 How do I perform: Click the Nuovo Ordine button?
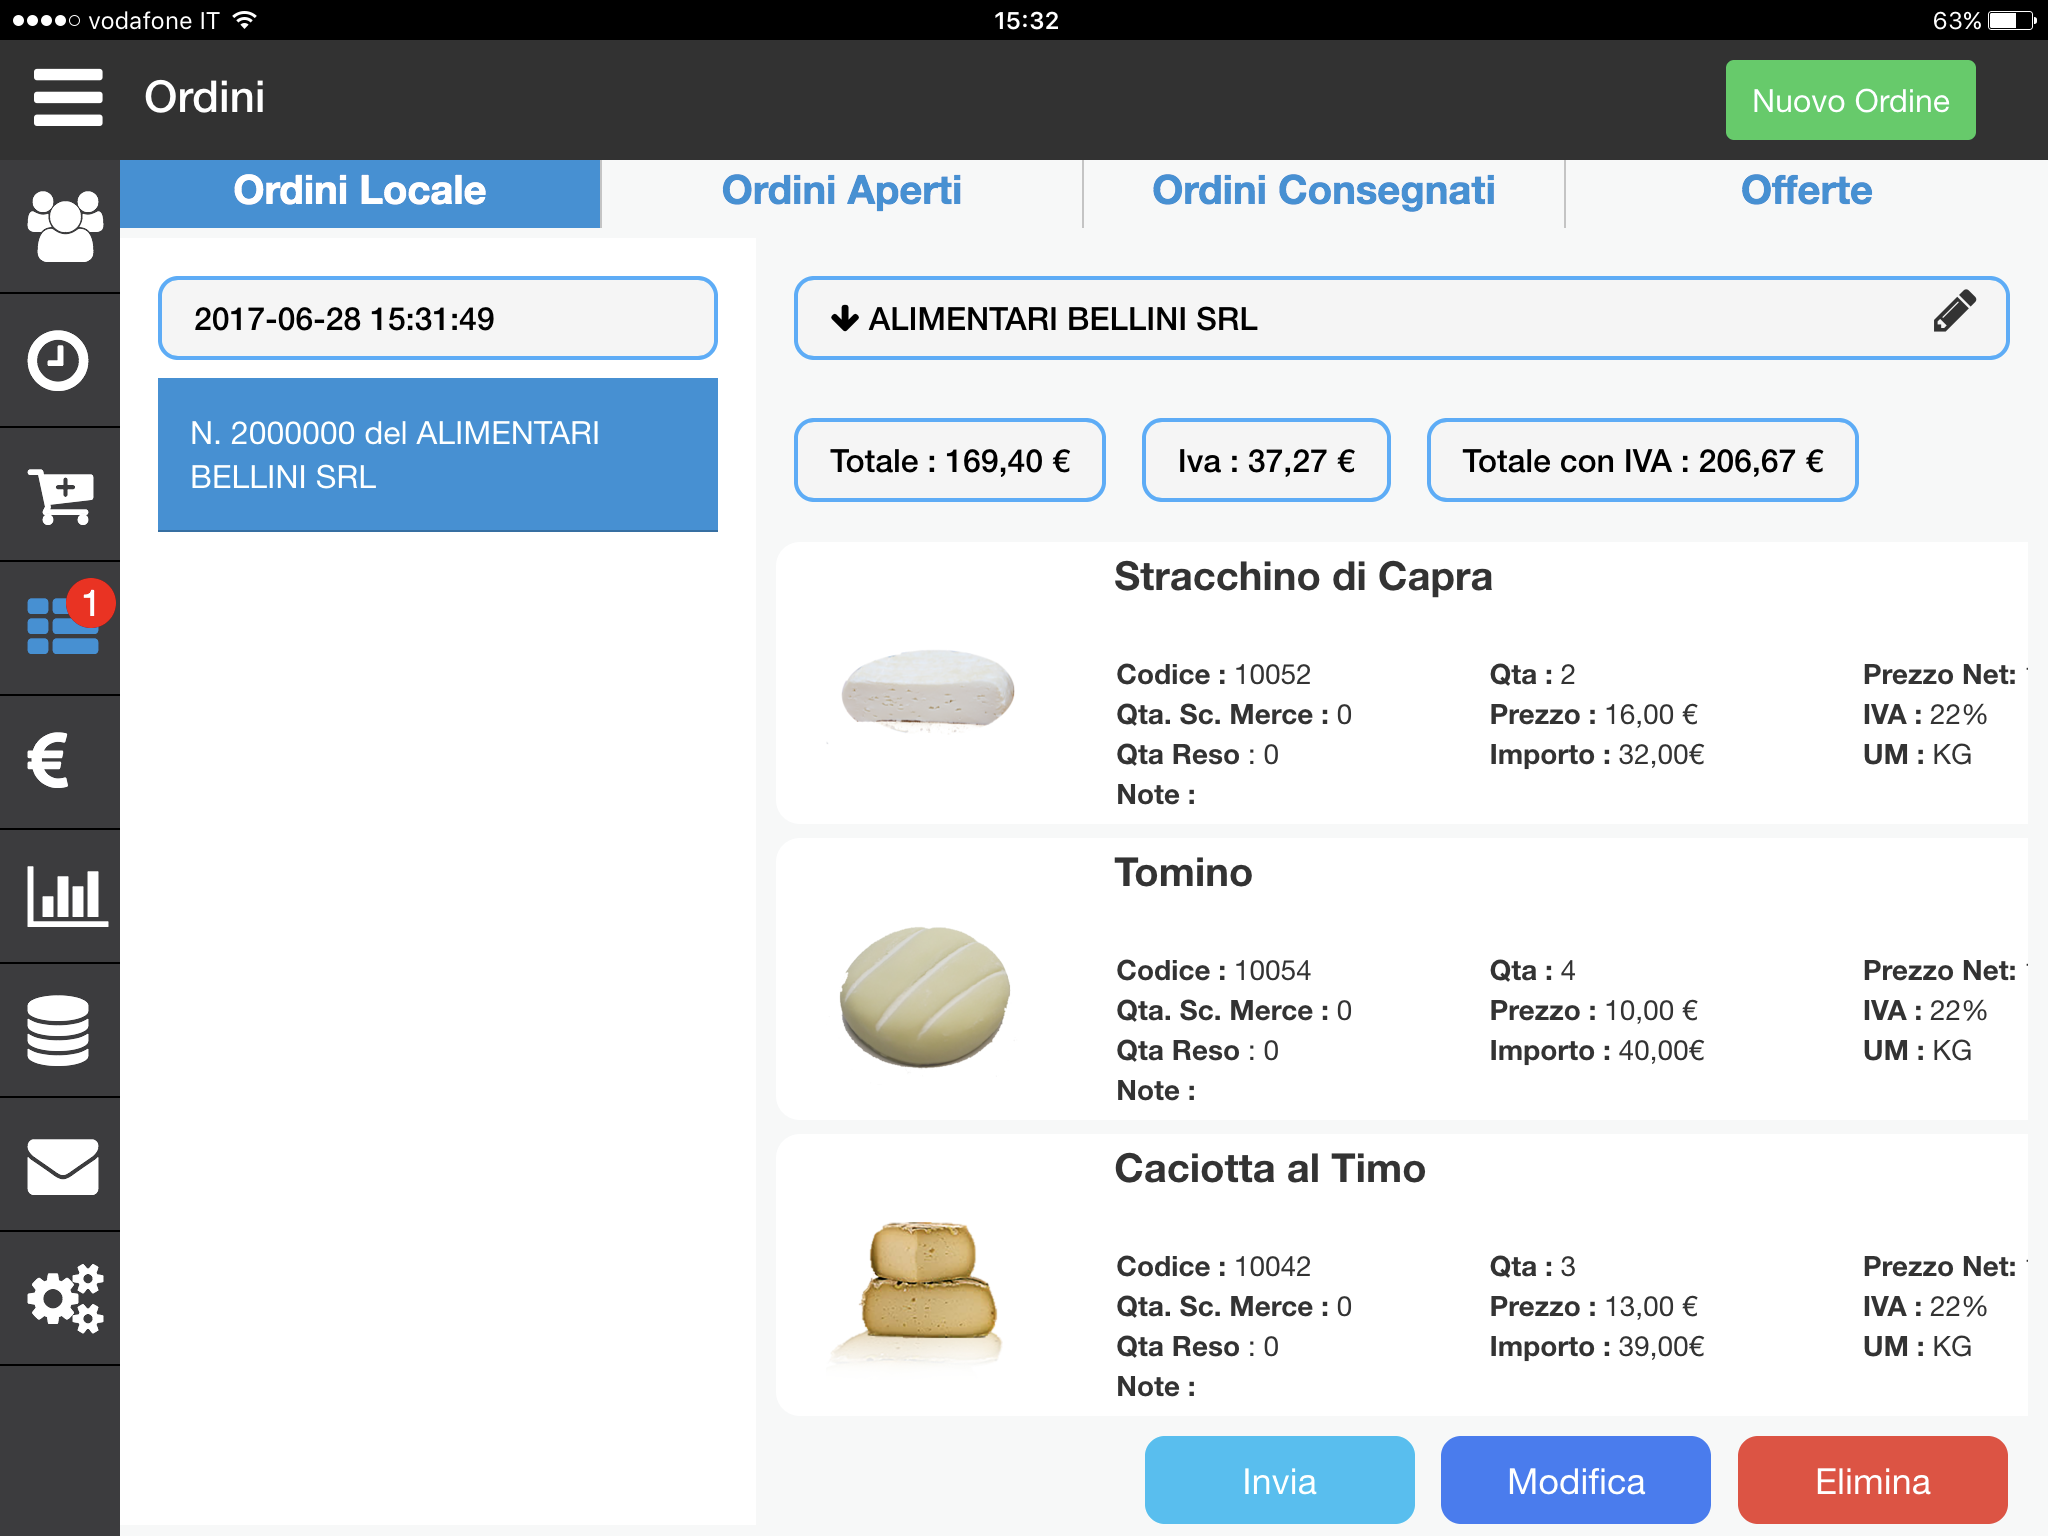(1850, 100)
